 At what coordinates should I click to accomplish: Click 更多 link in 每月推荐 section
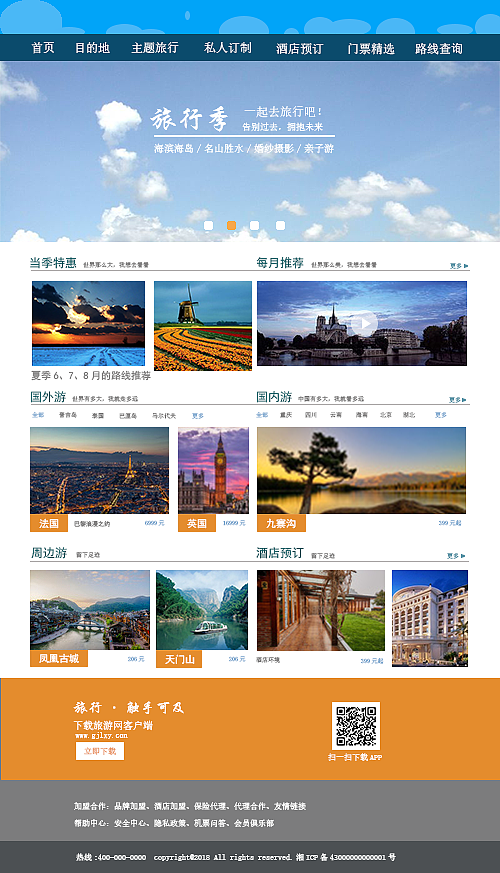tap(459, 266)
